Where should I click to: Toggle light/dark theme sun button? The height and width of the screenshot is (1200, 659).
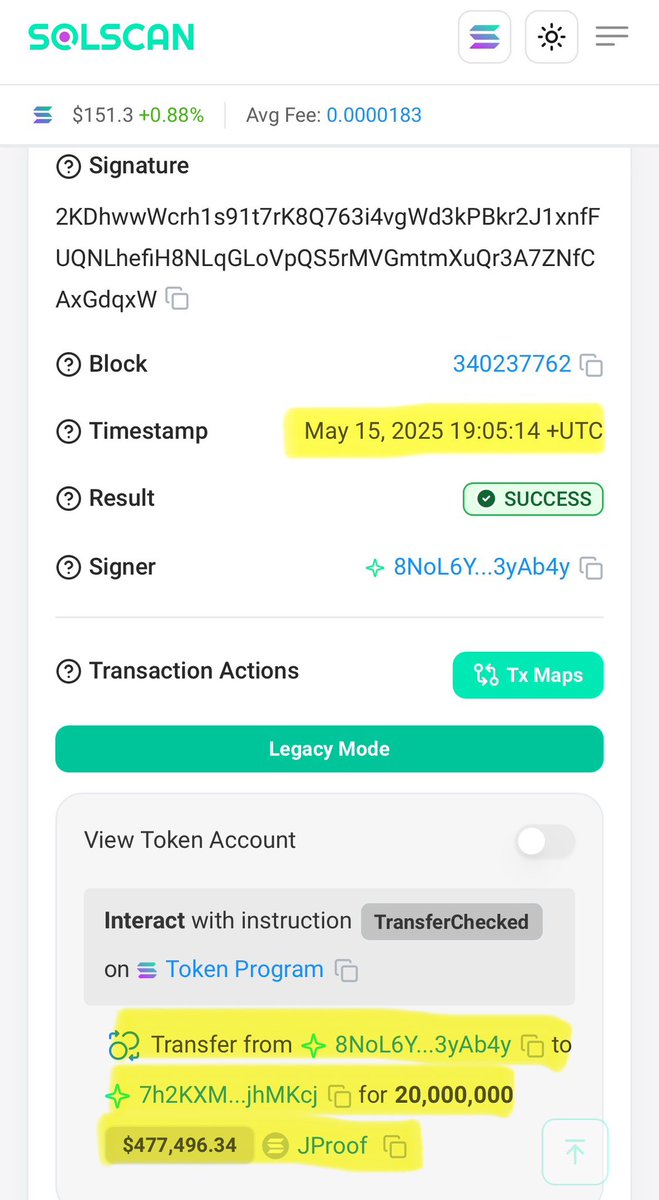pyautogui.click(x=551, y=38)
